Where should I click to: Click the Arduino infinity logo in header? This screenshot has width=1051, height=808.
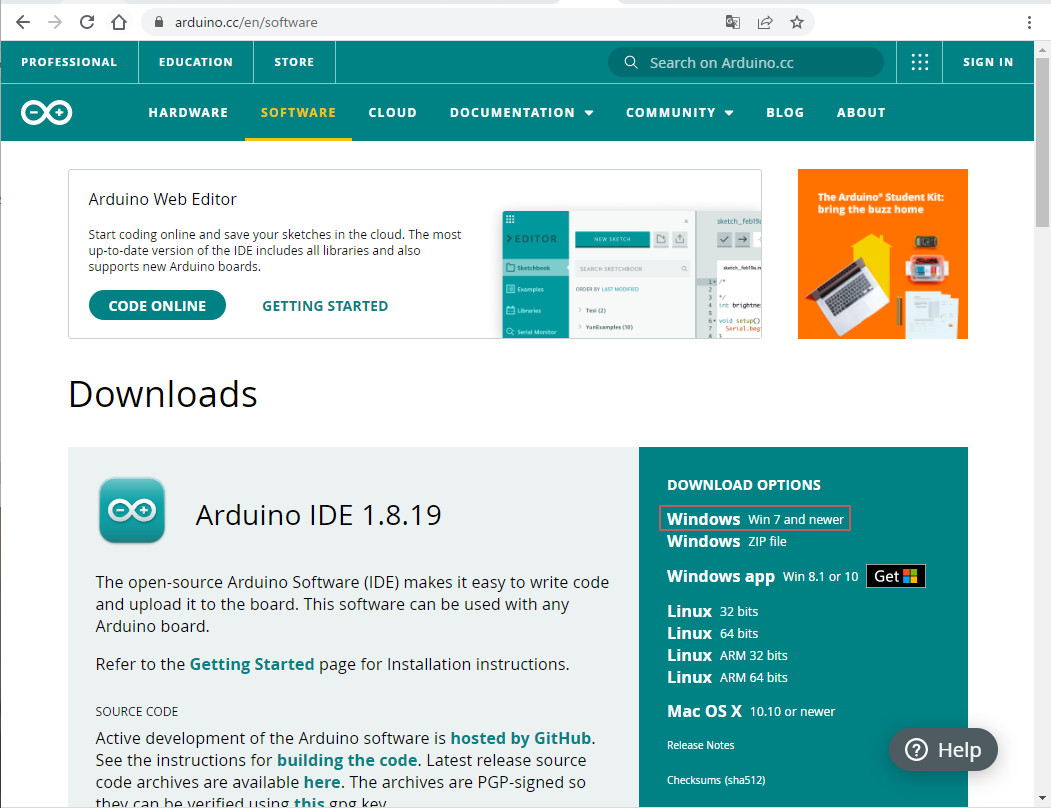click(x=46, y=113)
